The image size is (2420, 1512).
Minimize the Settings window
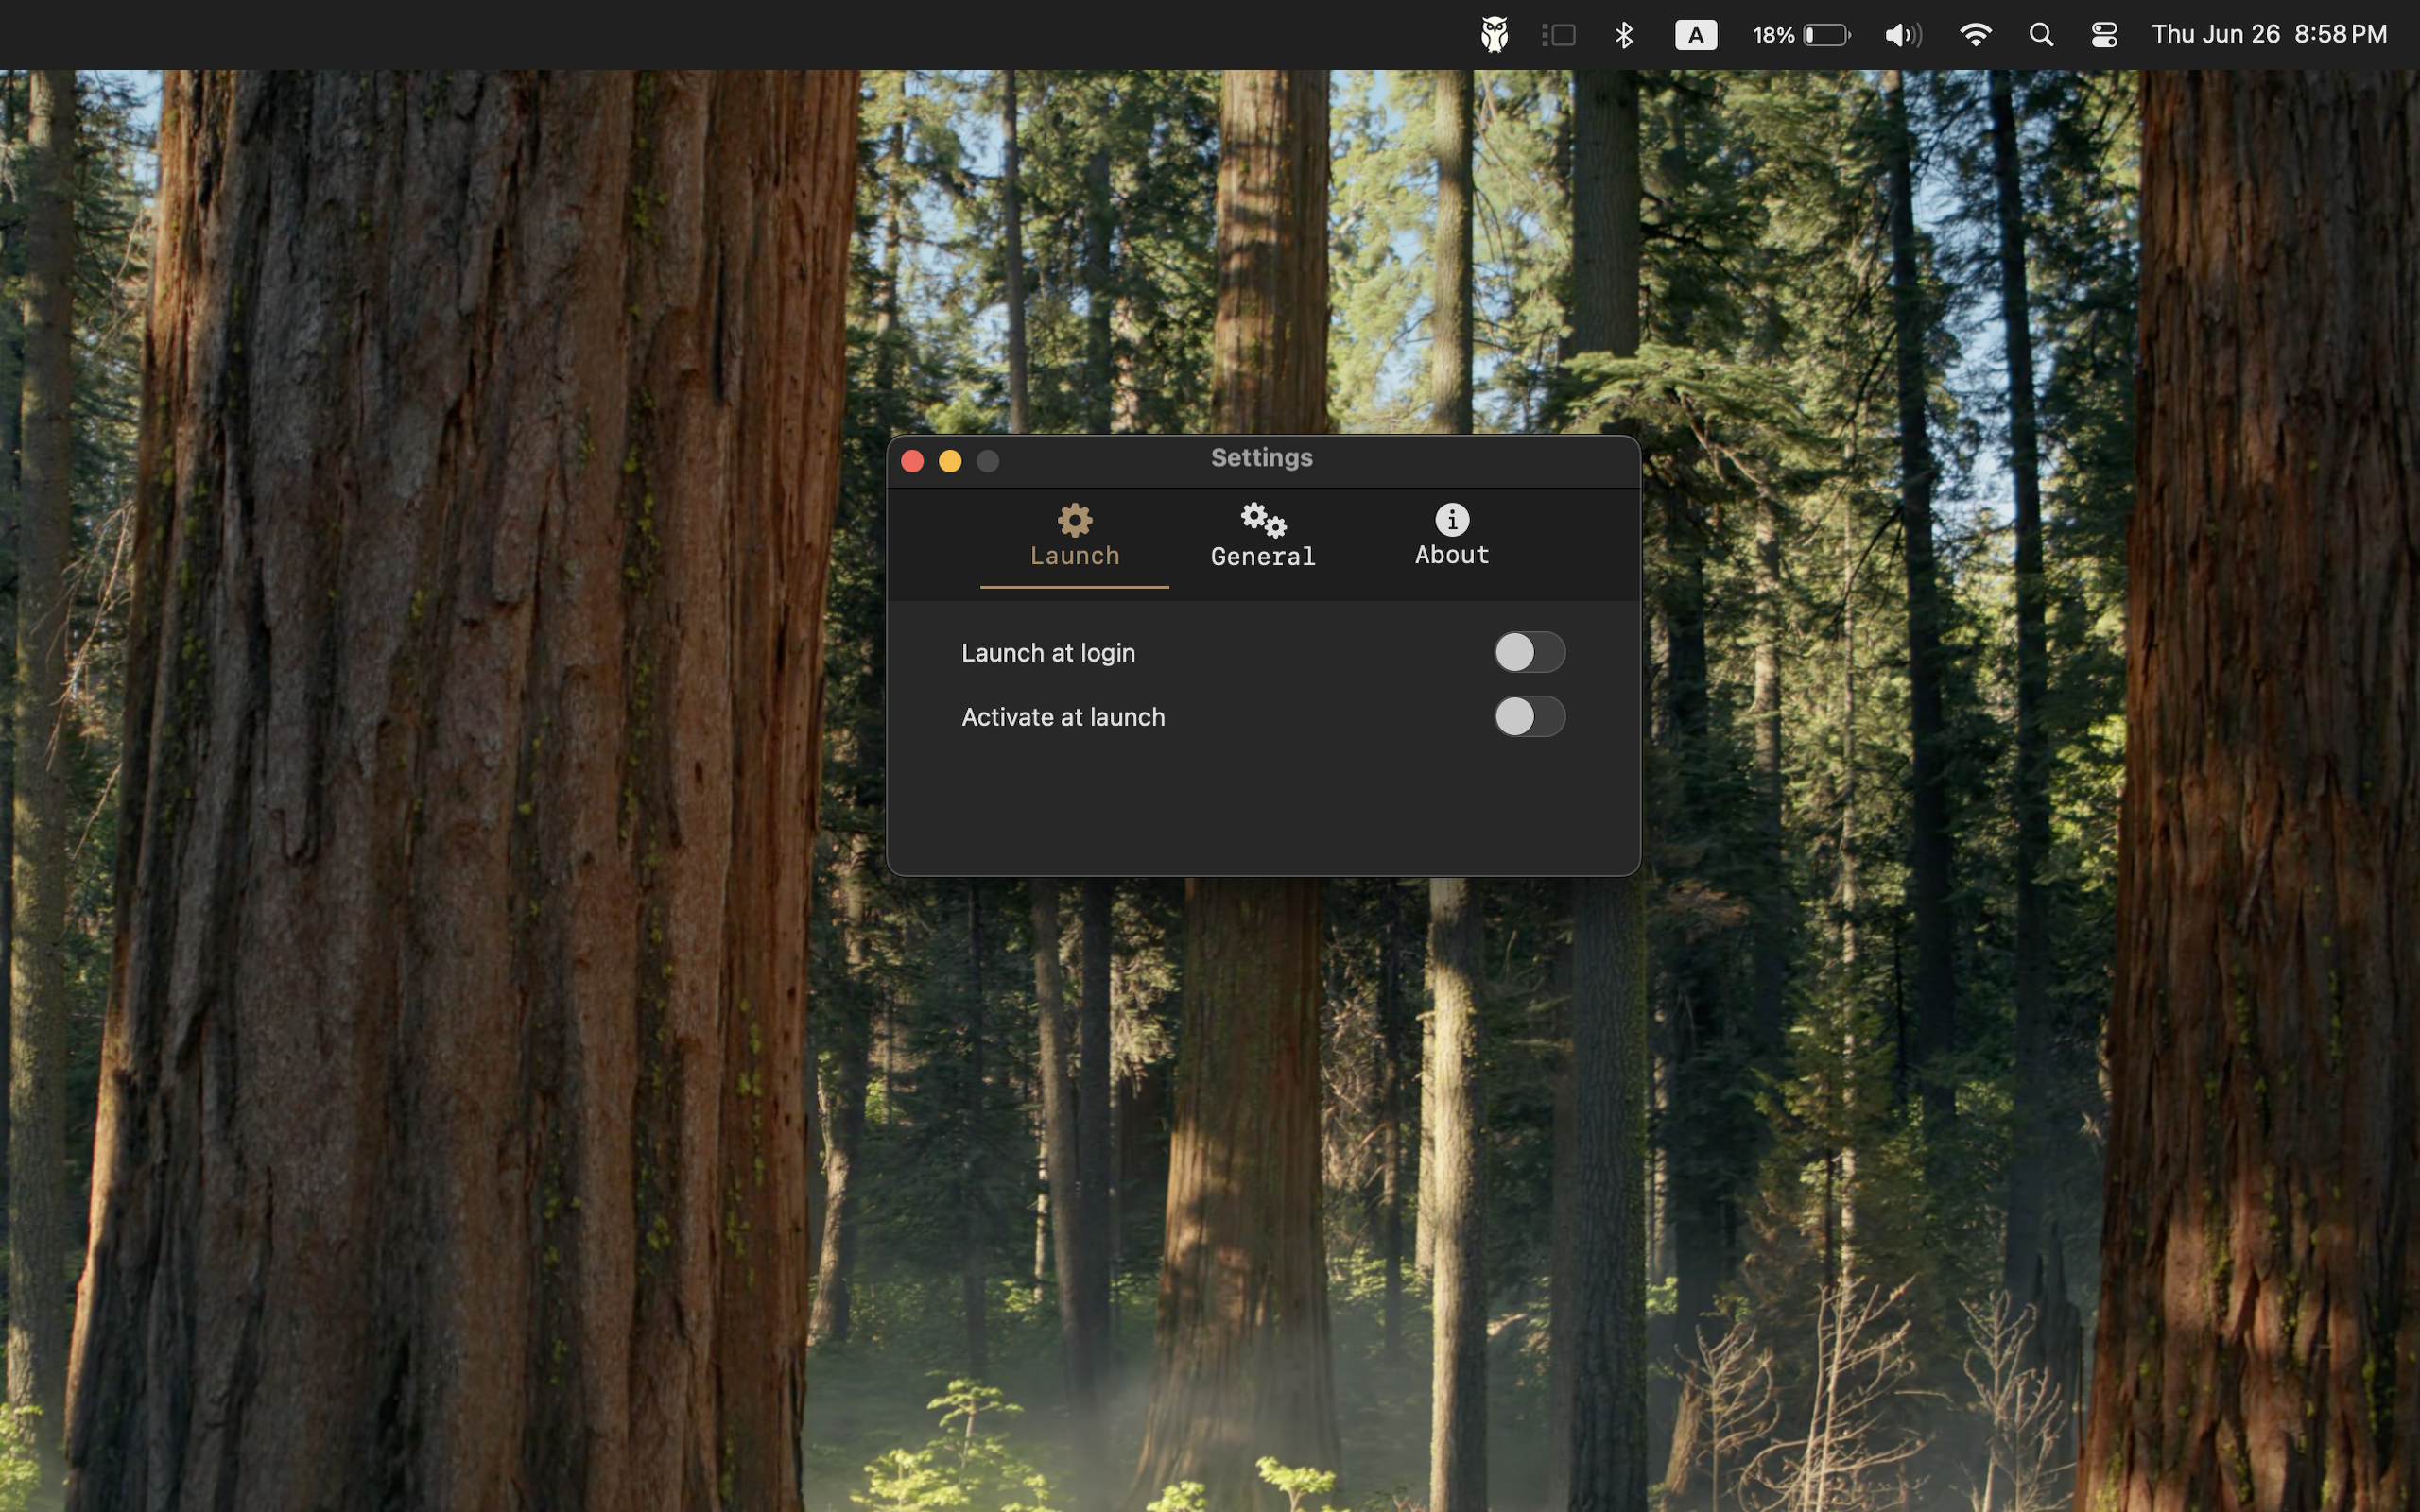click(x=950, y=461)
